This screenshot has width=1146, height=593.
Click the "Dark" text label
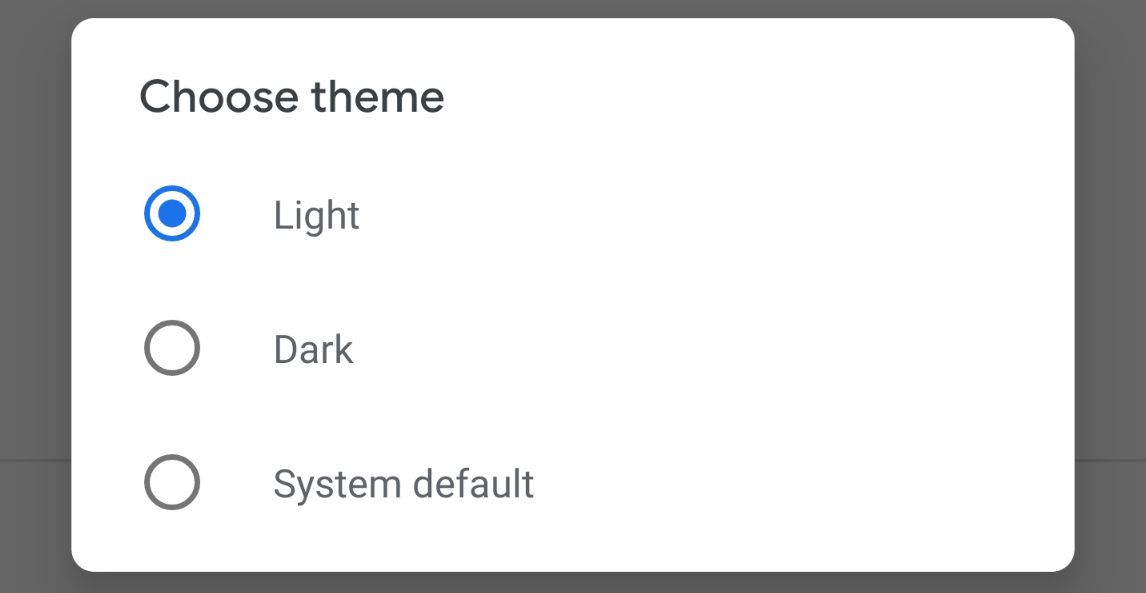(x=313, y=350)
